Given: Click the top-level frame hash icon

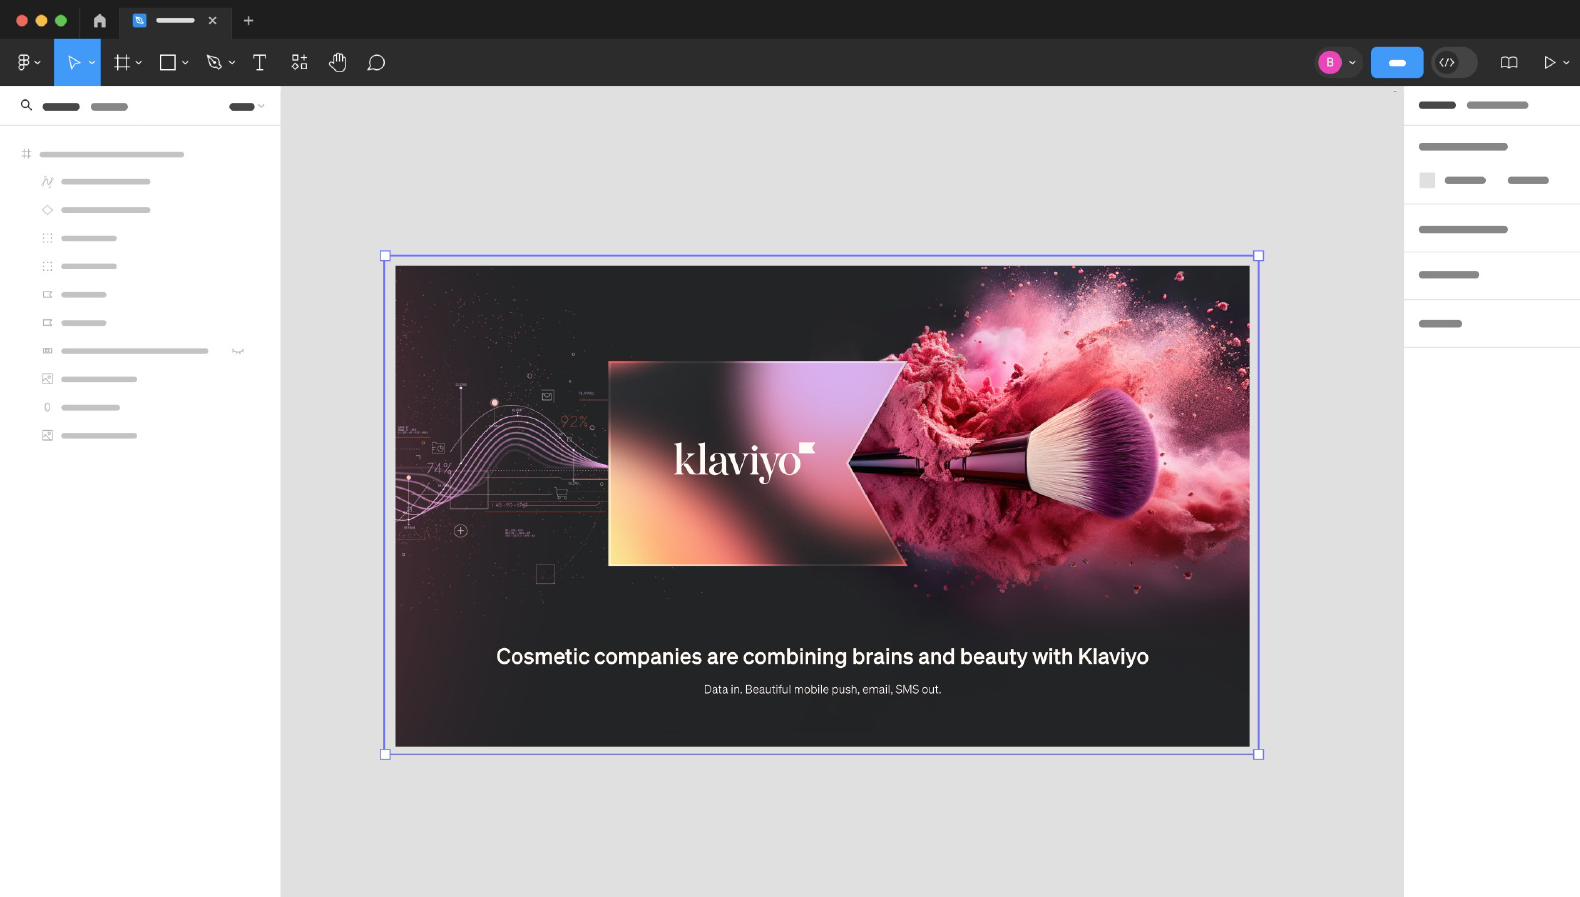Looking at the screenshot, I should click(x=27, y=154).
